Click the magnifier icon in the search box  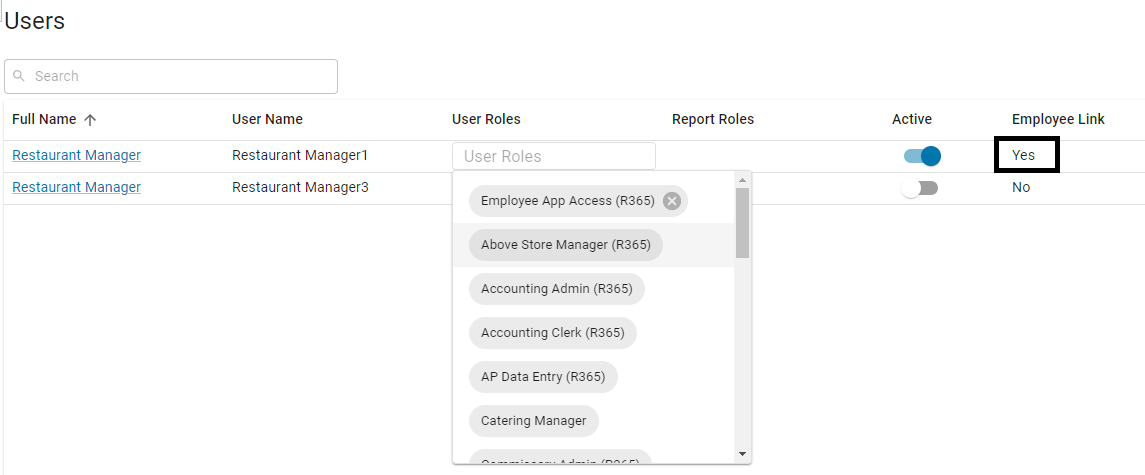(x=19, y=76)
